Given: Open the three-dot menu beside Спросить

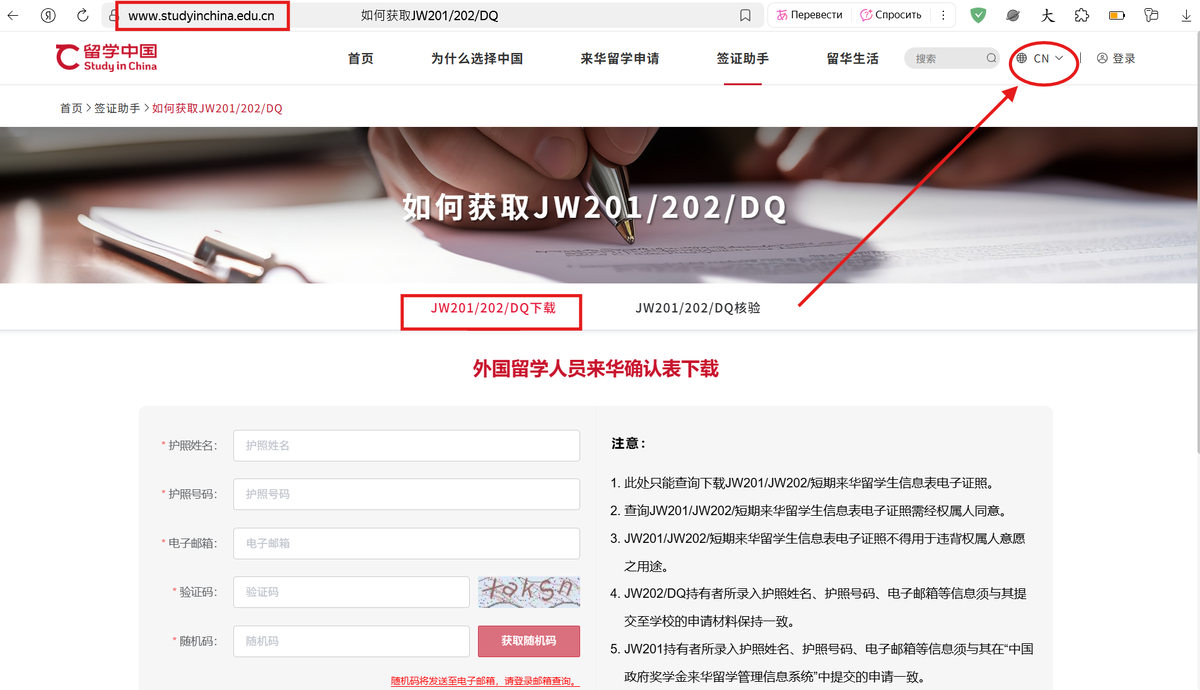Looking at the screenshot, I should pos(943,15).
